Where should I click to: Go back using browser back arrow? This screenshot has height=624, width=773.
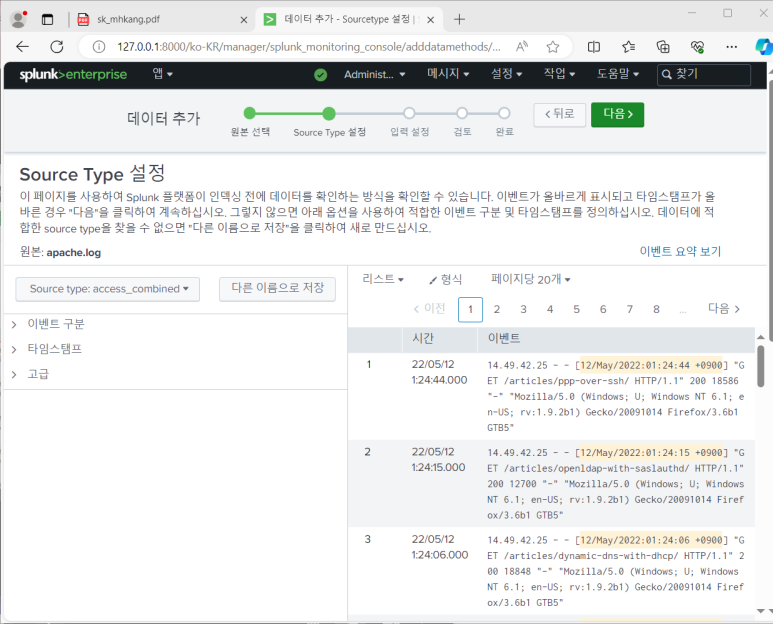click(x=23, y=47)
